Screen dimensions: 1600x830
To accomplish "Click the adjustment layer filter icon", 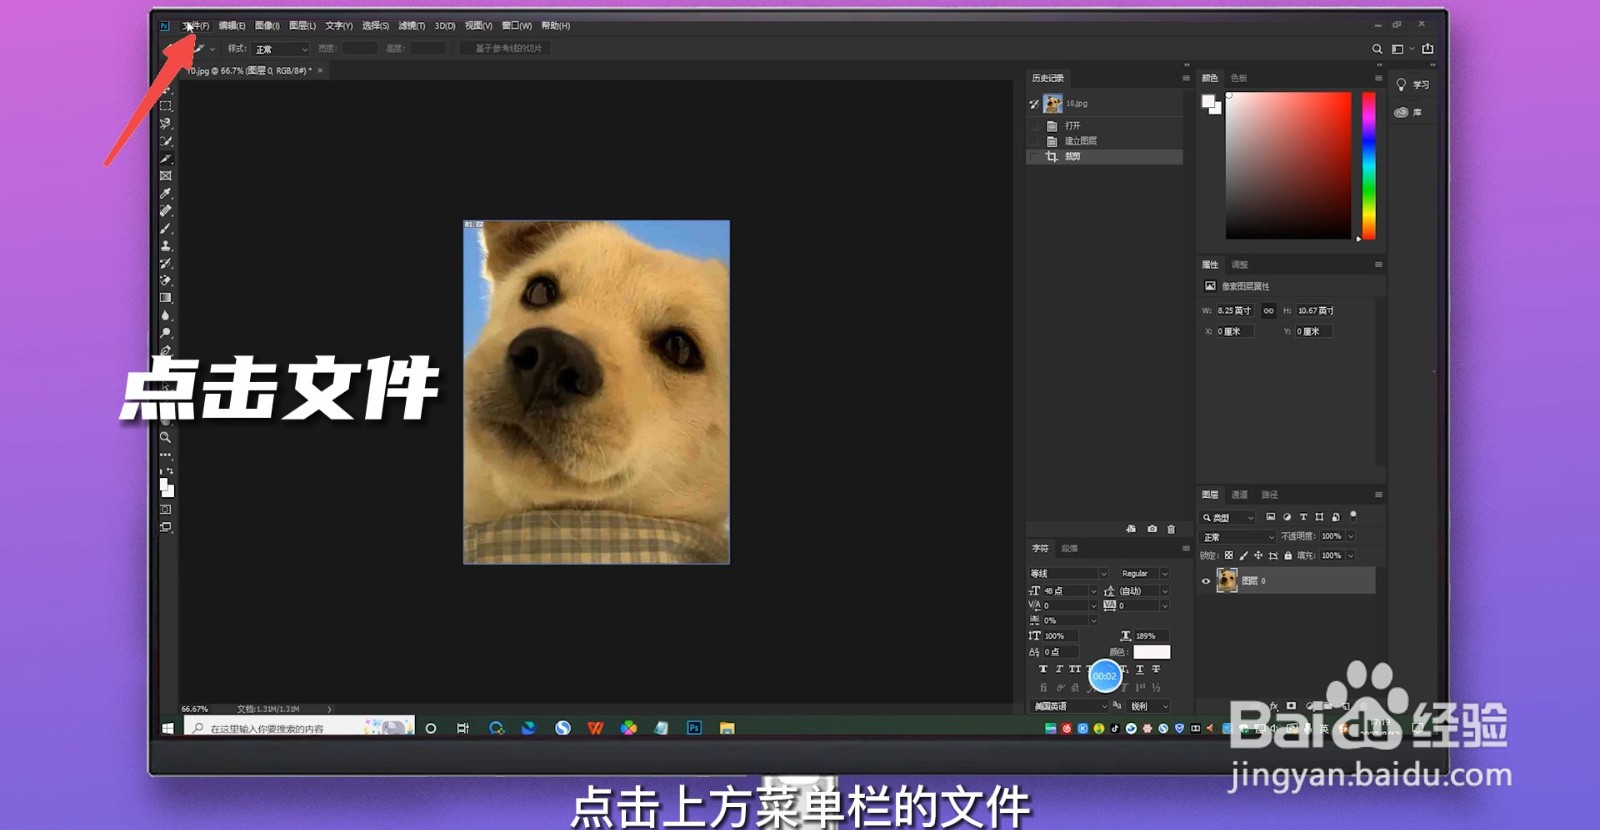I will [x=1286, y=517].
